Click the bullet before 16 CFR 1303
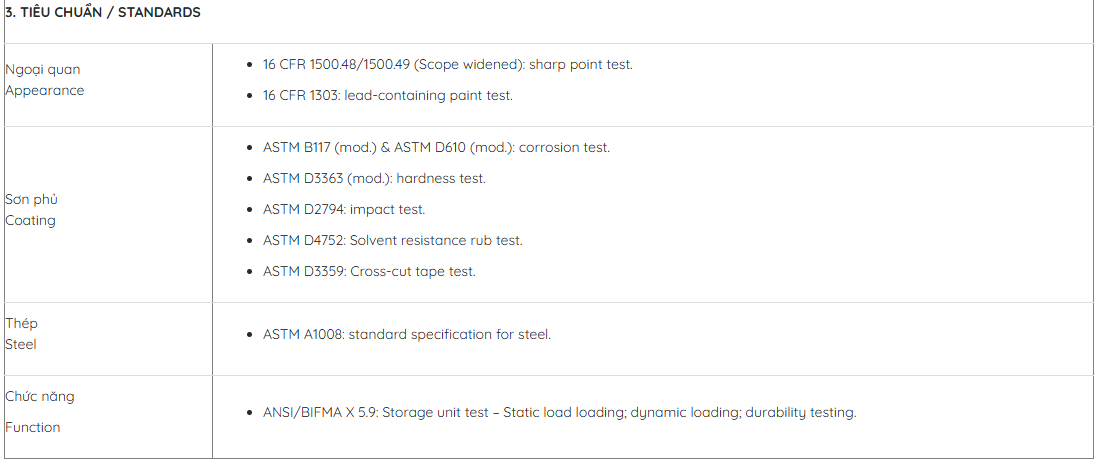Screen dimensions: 1095x460 click(250, 96)
